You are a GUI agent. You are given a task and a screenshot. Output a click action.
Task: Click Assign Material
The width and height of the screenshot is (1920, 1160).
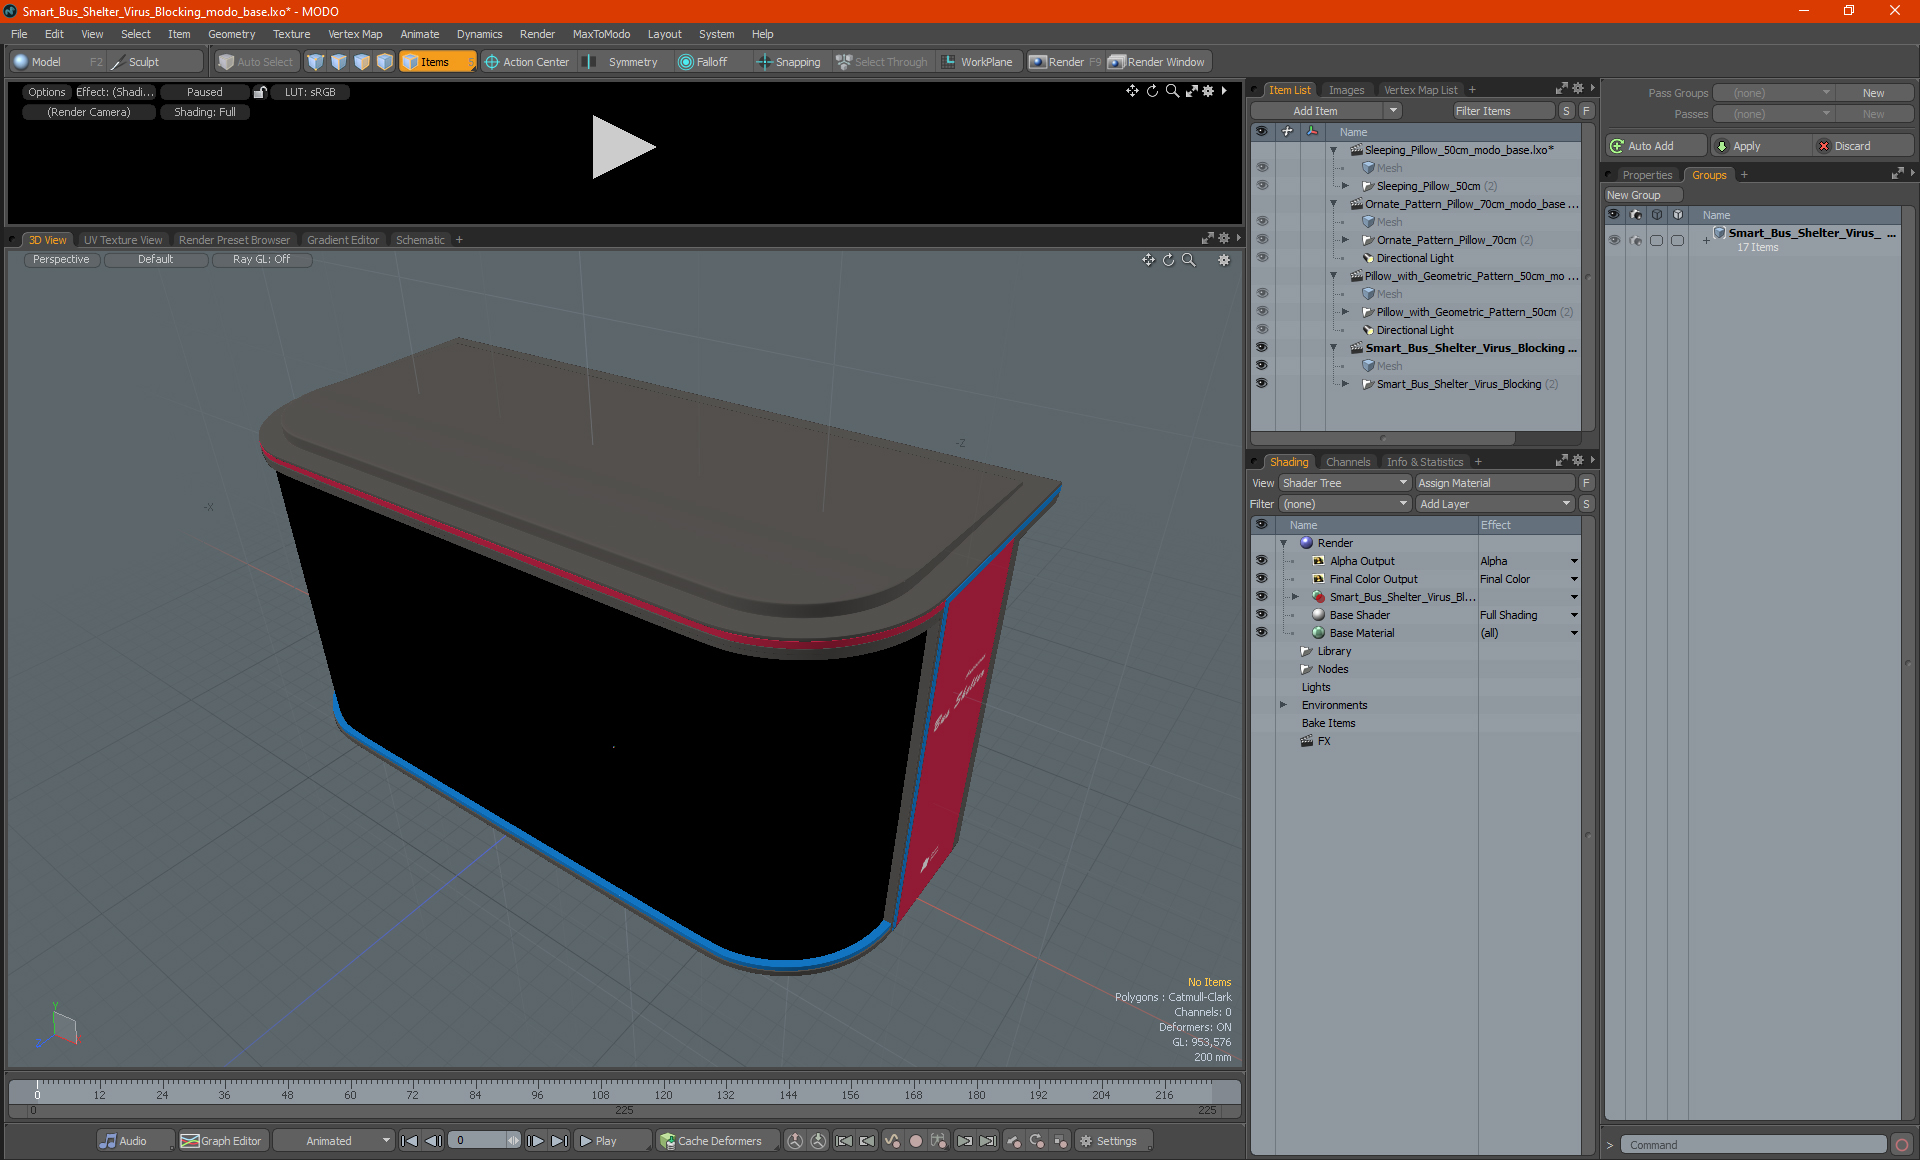(x=1495, y=483)
